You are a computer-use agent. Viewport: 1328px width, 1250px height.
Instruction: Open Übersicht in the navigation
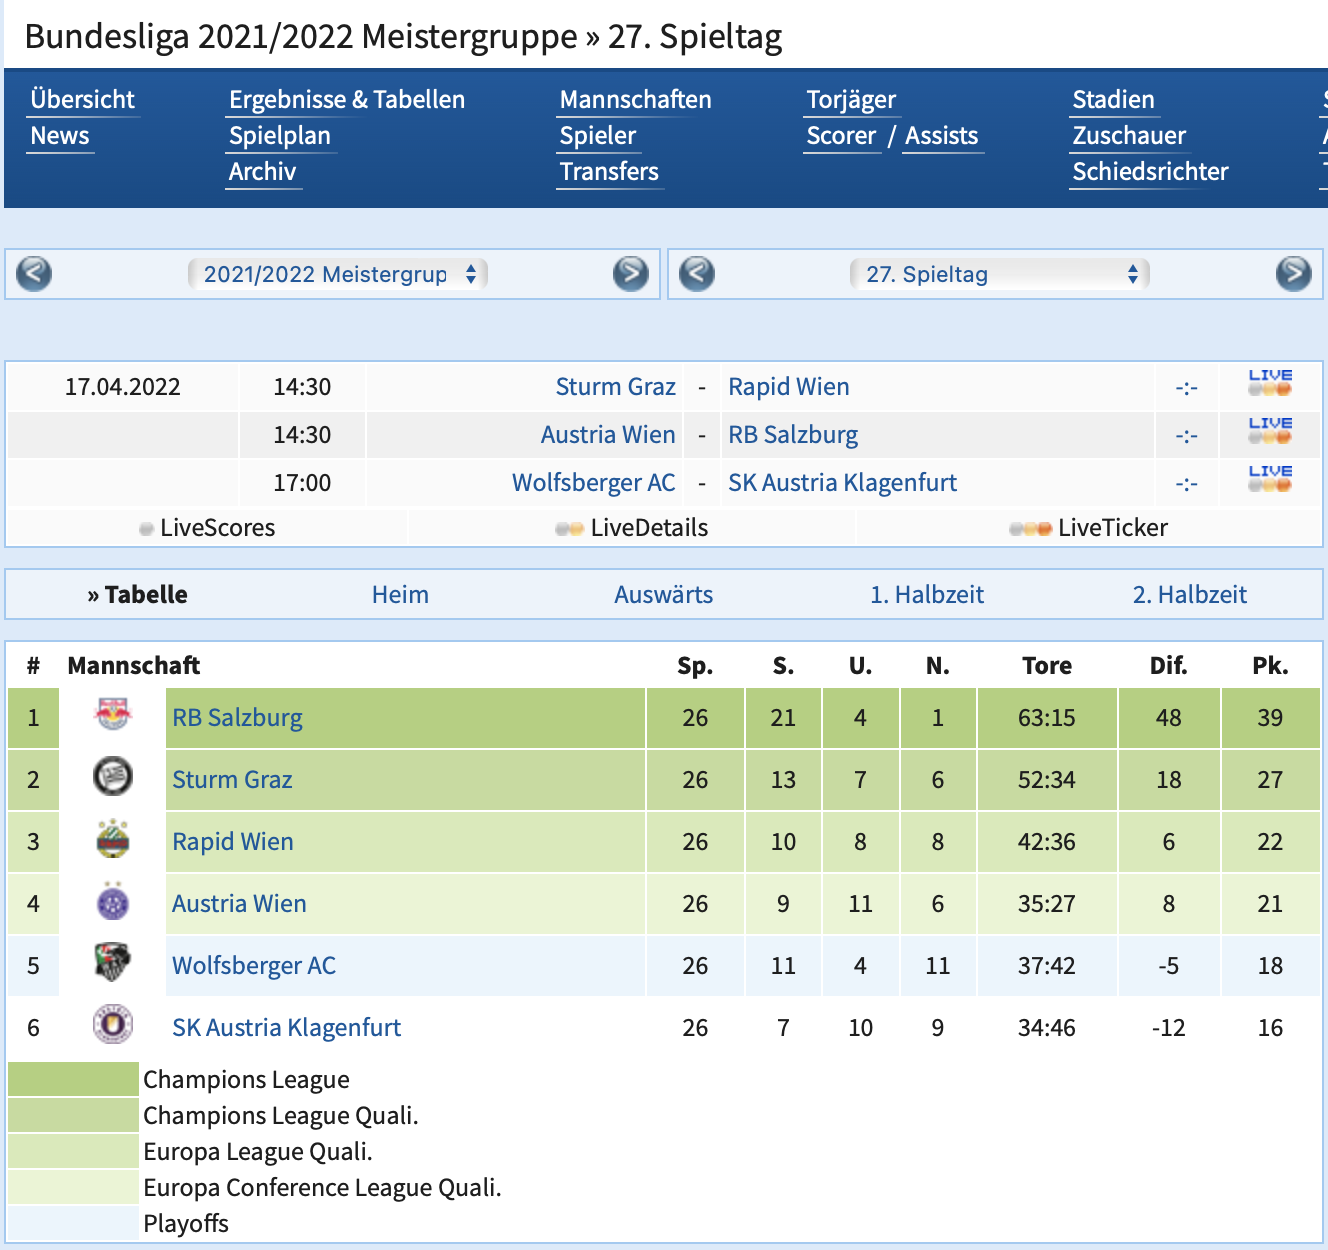coord(82,100)
